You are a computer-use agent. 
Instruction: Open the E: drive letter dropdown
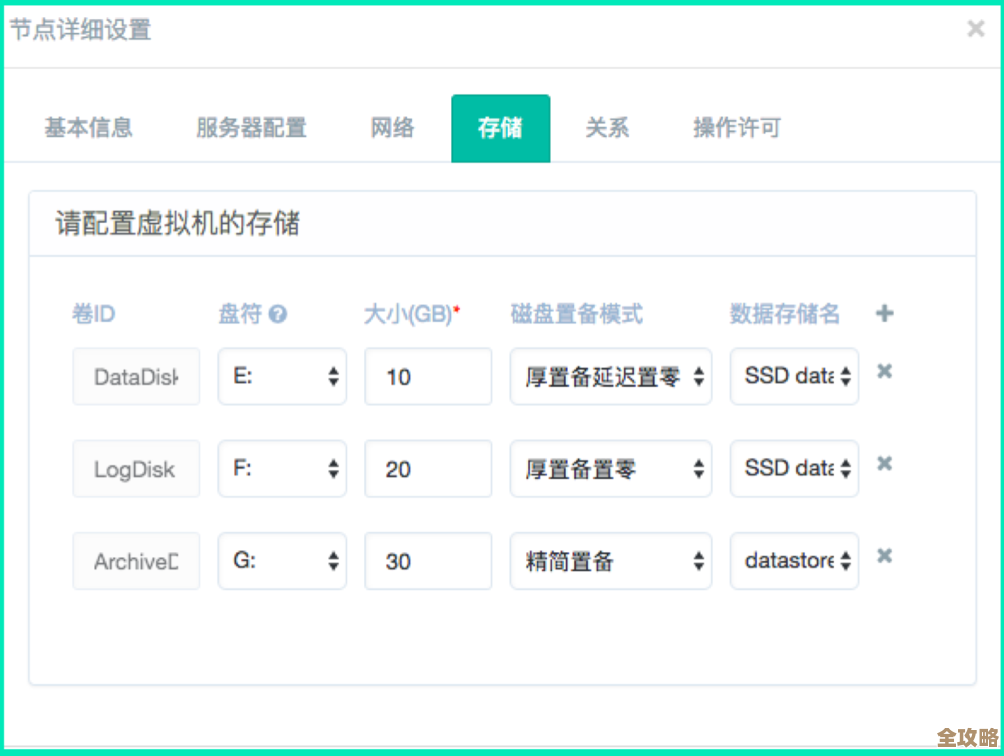[x=282, y=376]
